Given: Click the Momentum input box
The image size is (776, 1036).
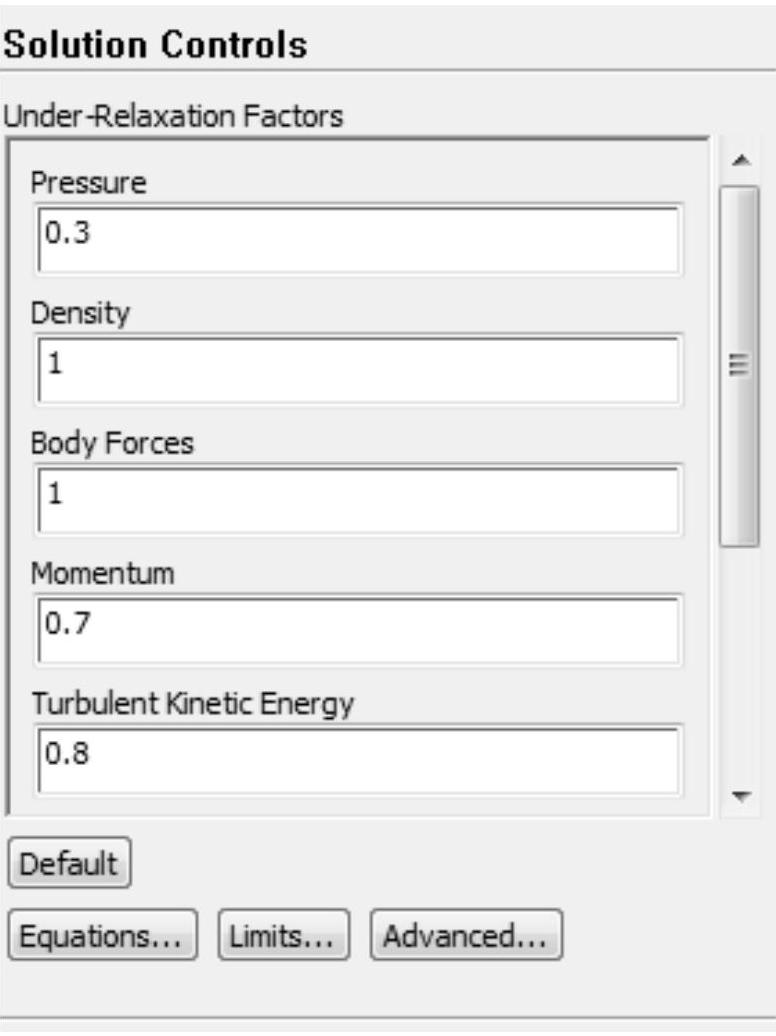Looking at the screenshot, I should tap(358, 629).
